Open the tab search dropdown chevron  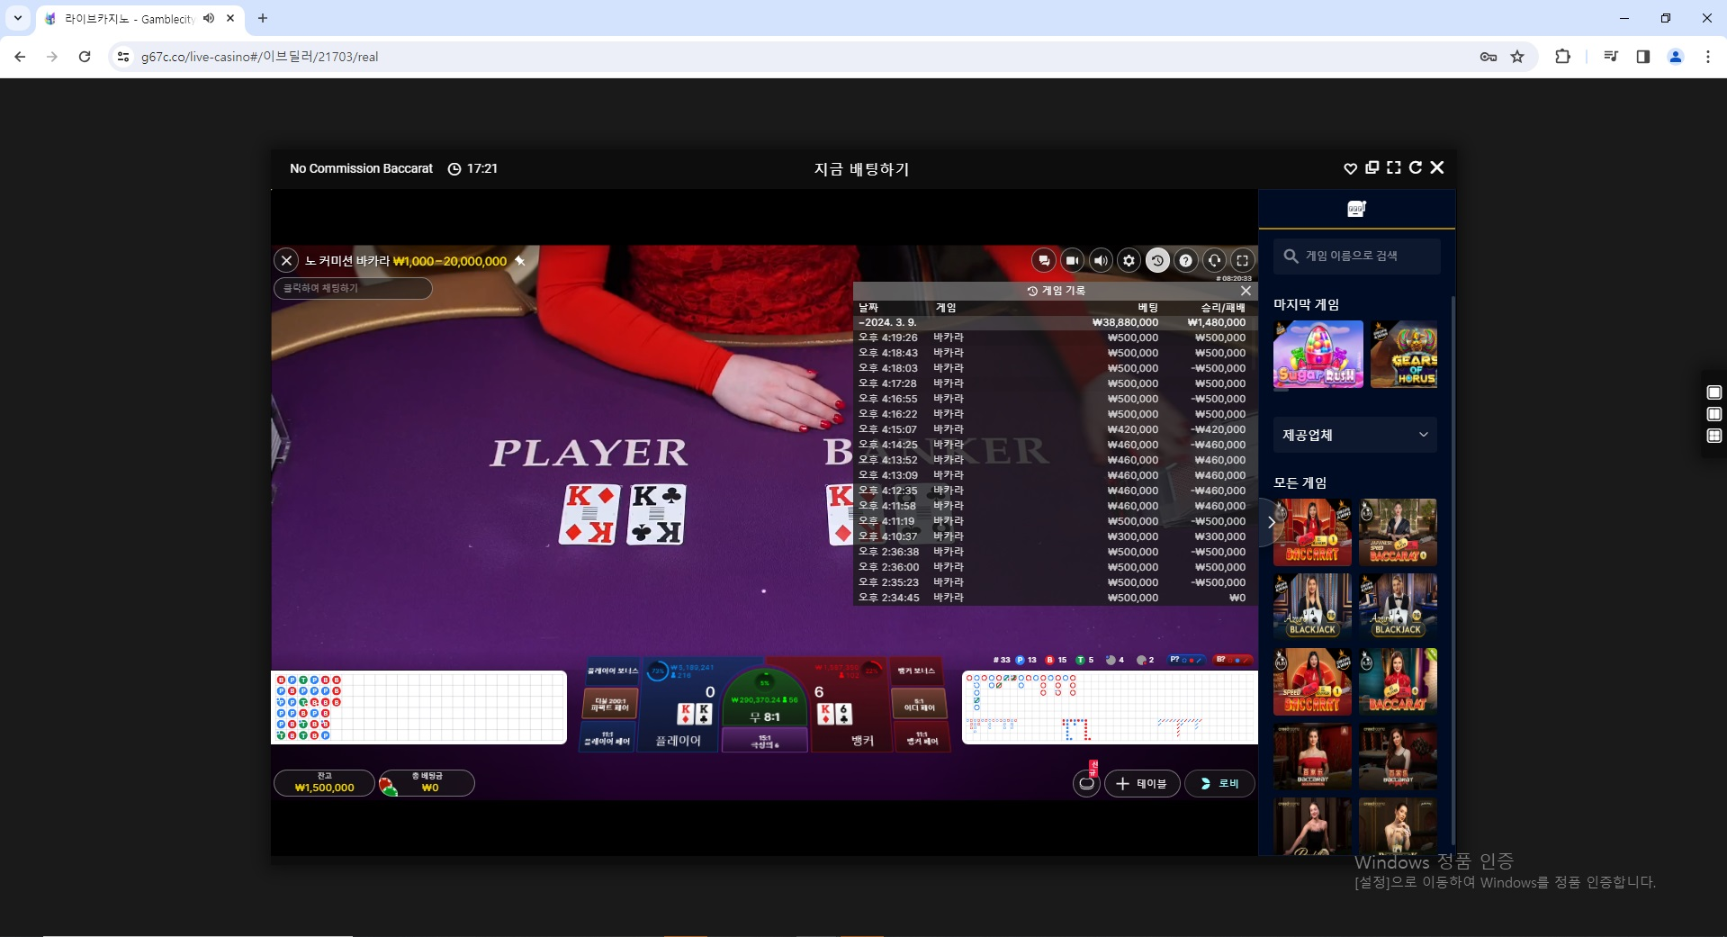coord(18,18)
